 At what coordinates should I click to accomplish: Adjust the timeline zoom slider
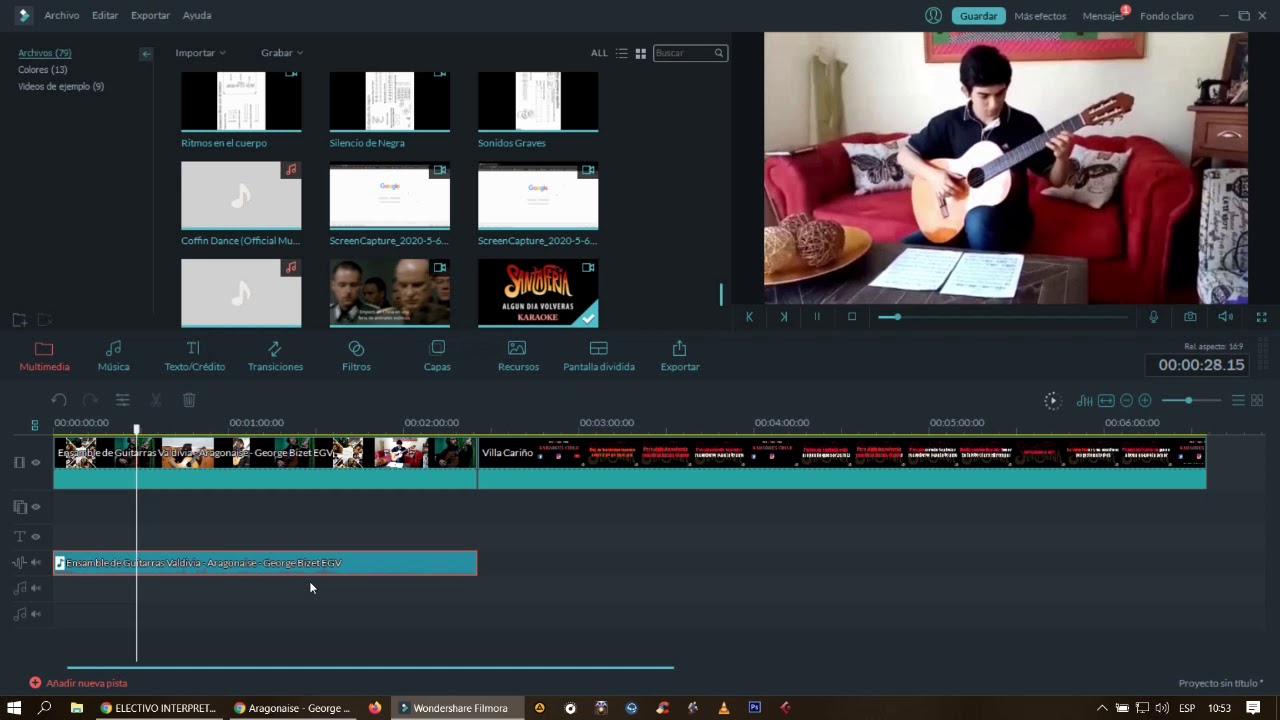1190,400
